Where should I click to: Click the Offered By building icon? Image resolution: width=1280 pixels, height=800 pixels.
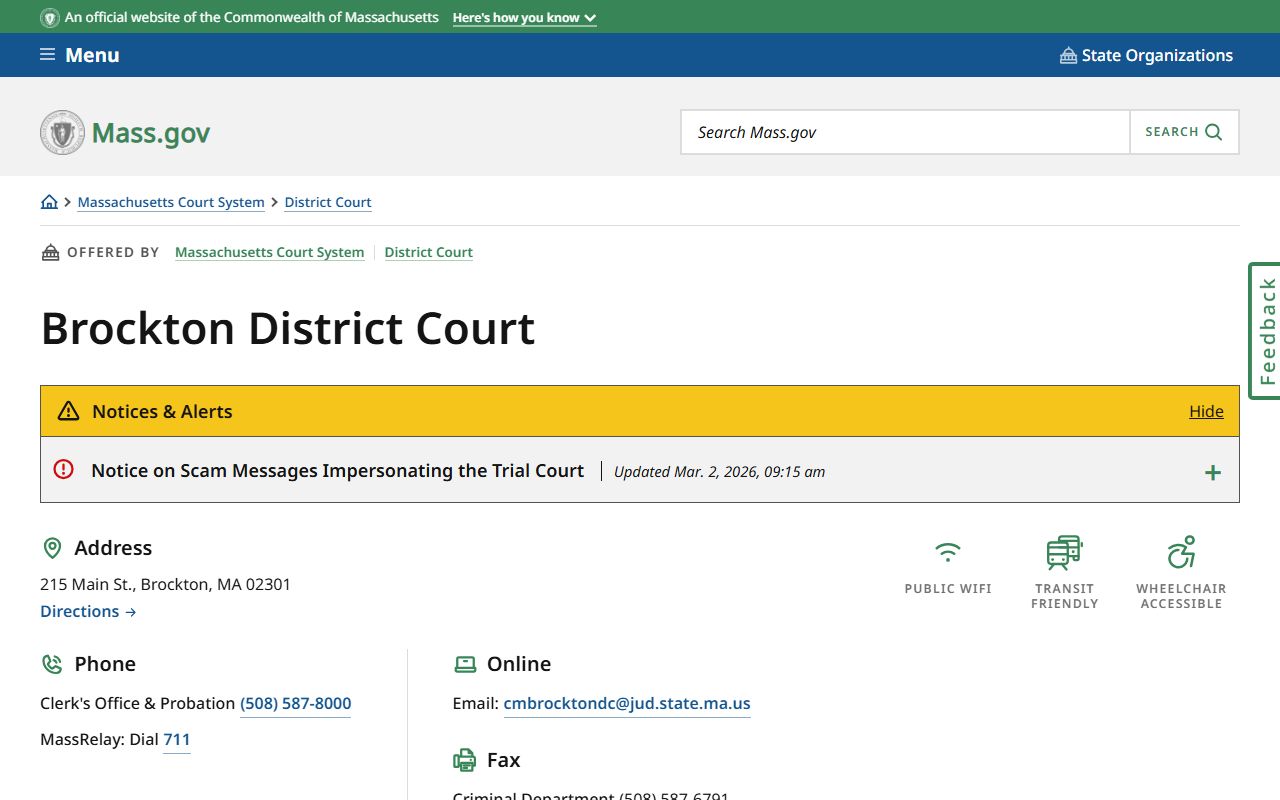[x=50, y=252]
